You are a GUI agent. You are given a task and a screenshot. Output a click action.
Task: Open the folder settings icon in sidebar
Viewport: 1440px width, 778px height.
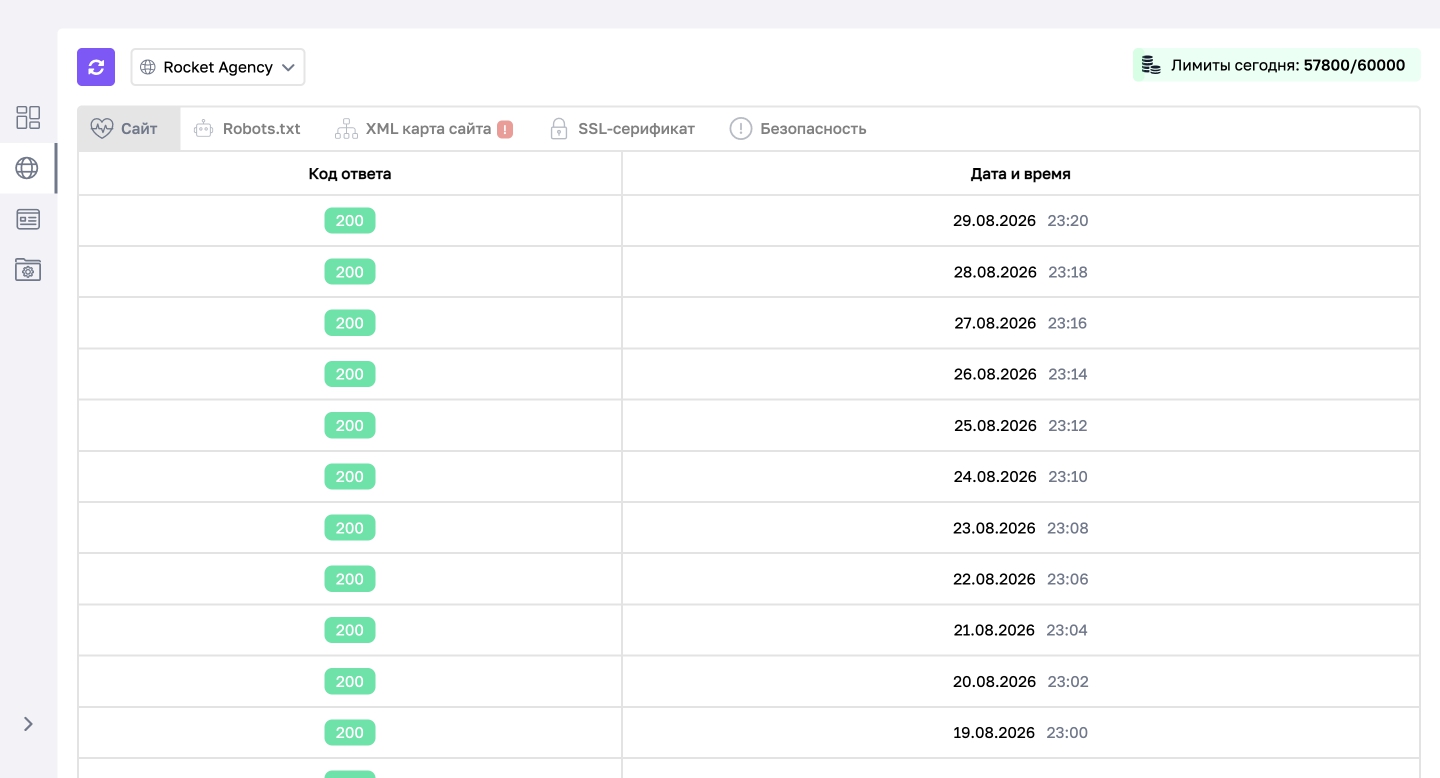coord(28,269)
